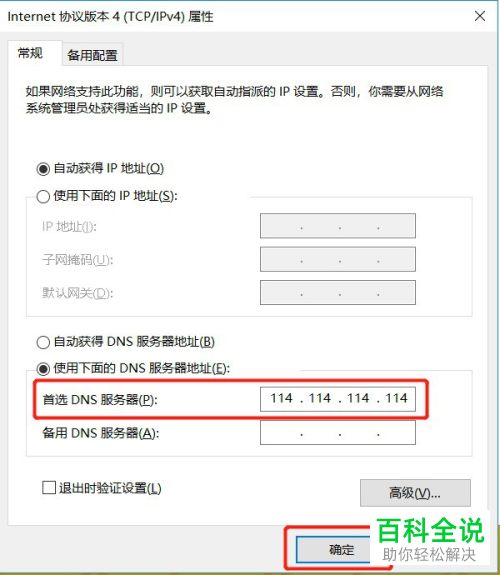Focus first octet of 备用 DNS 服务器 field

click(281, 433)
